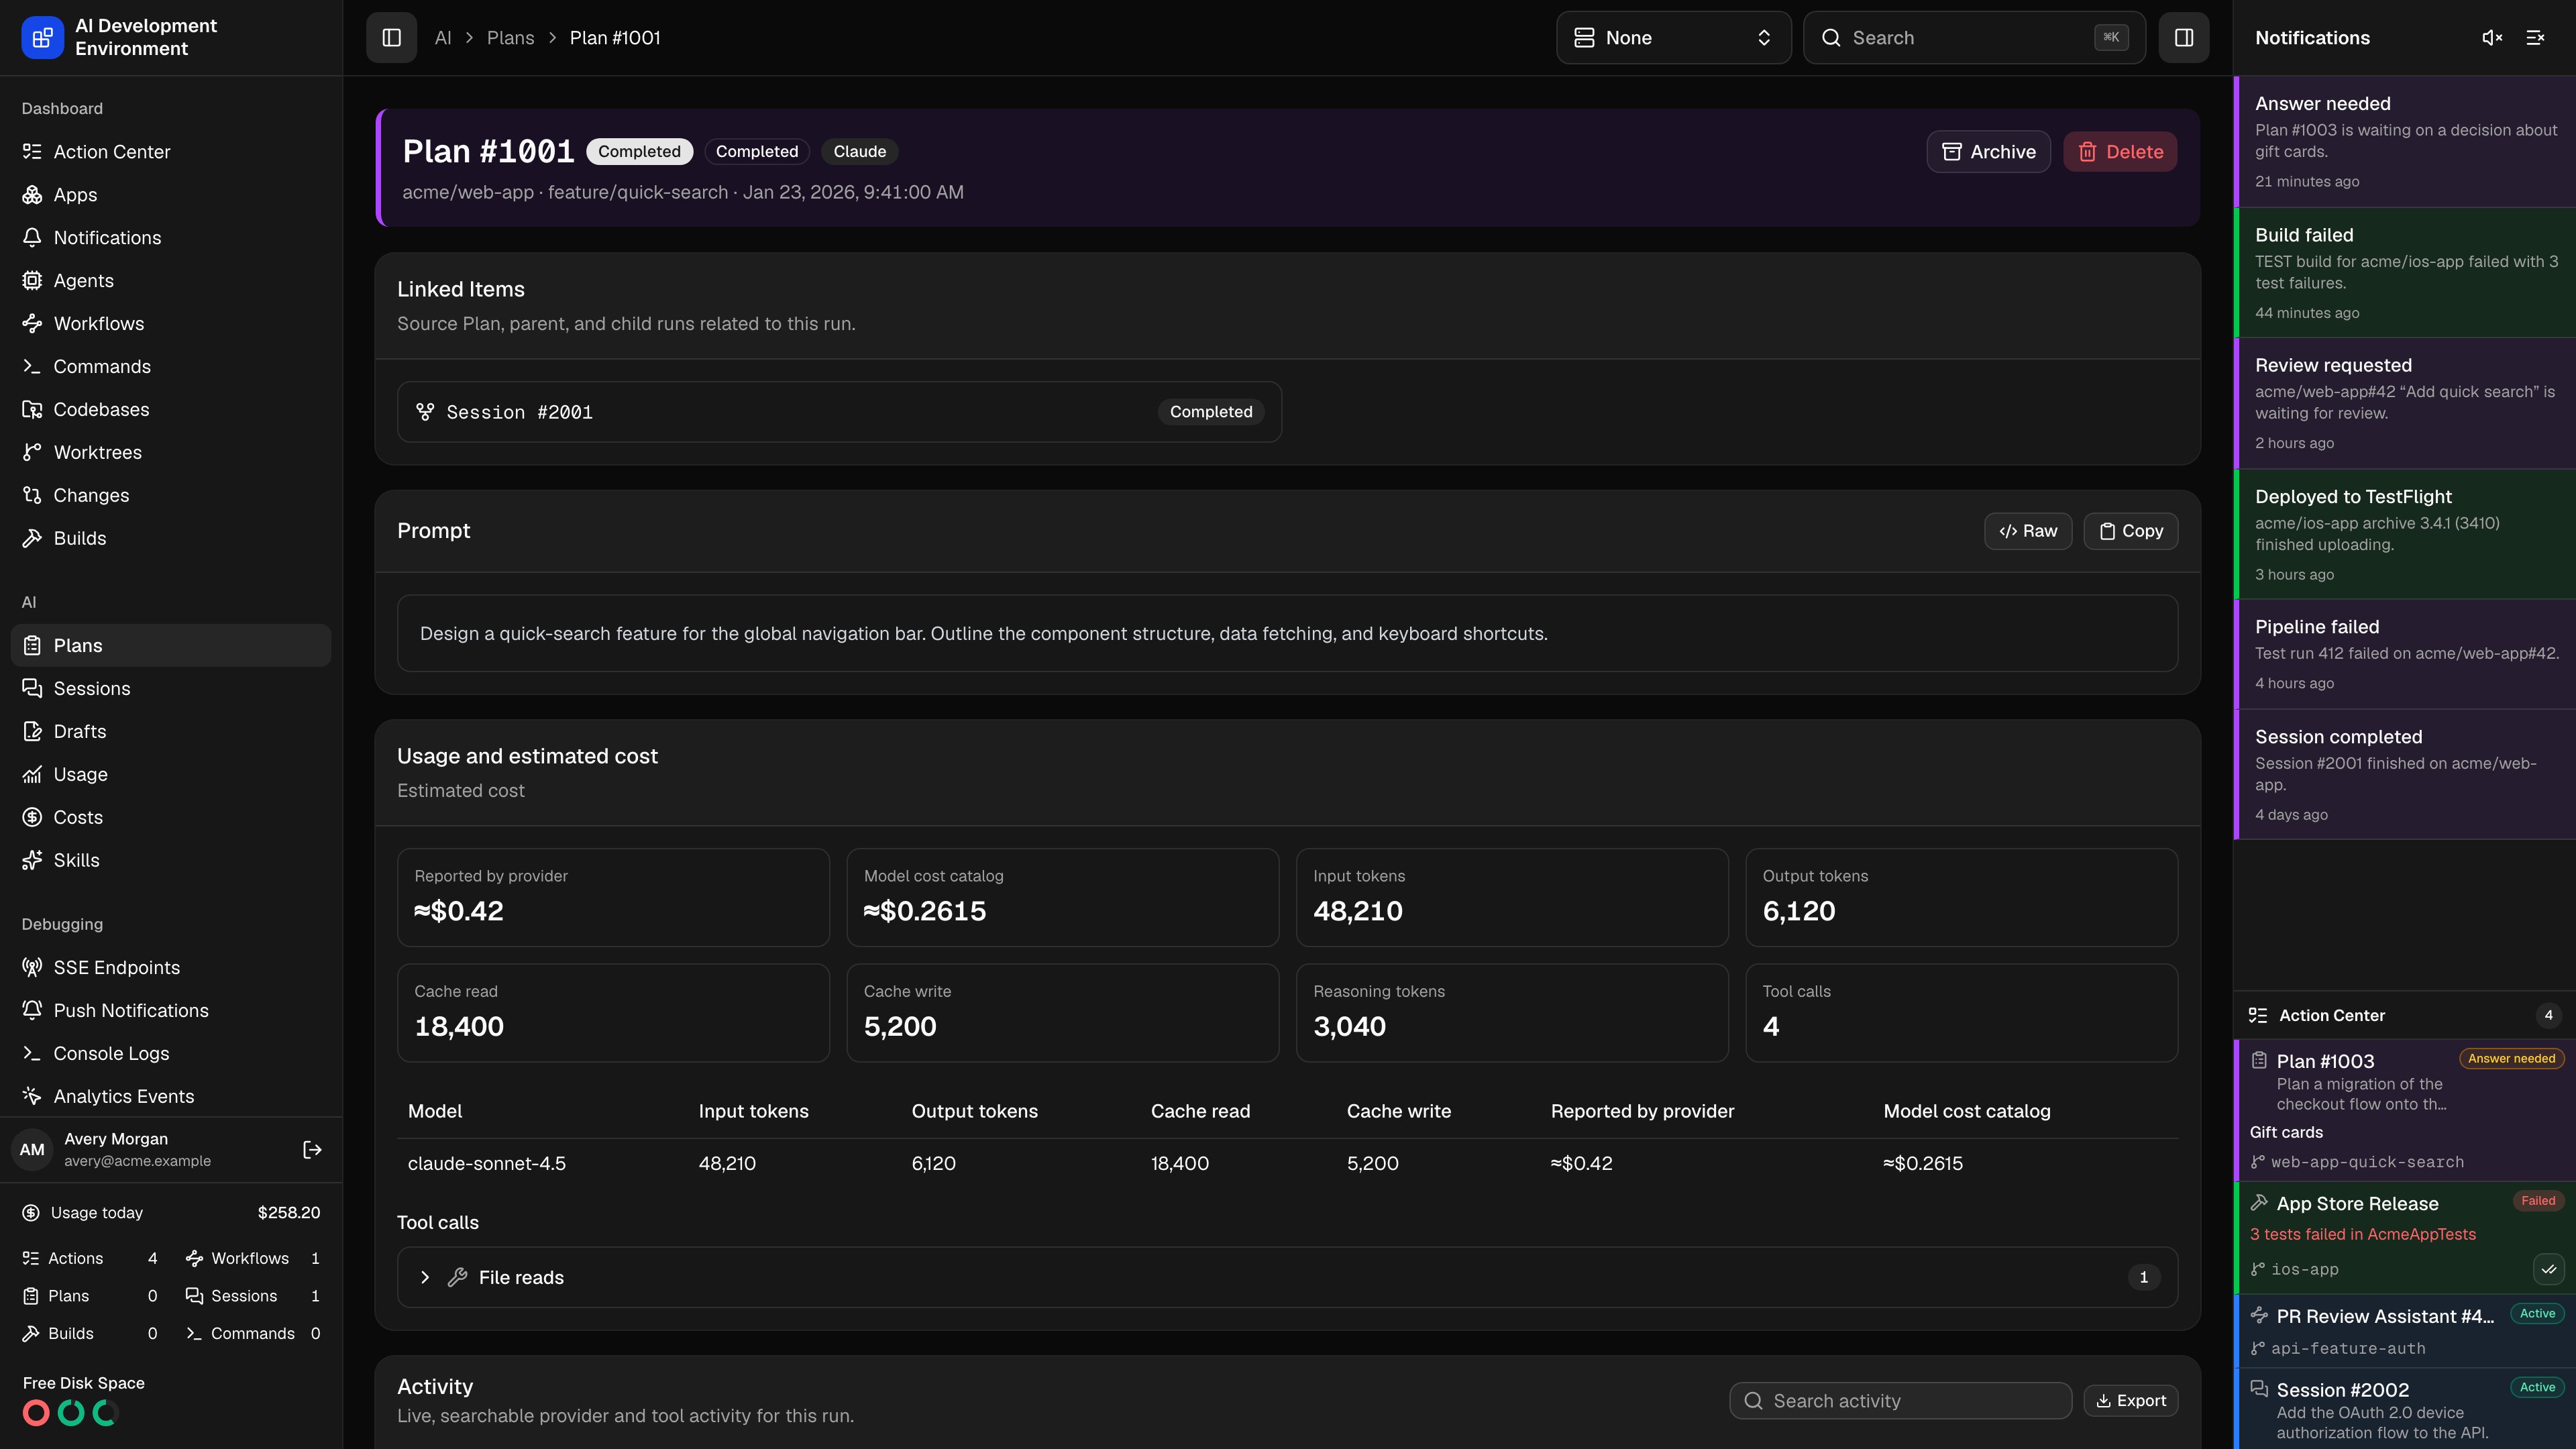Click AI breadcrumb link
The width and height of the screenshot is (2576, 1449).
click(443, 38)
